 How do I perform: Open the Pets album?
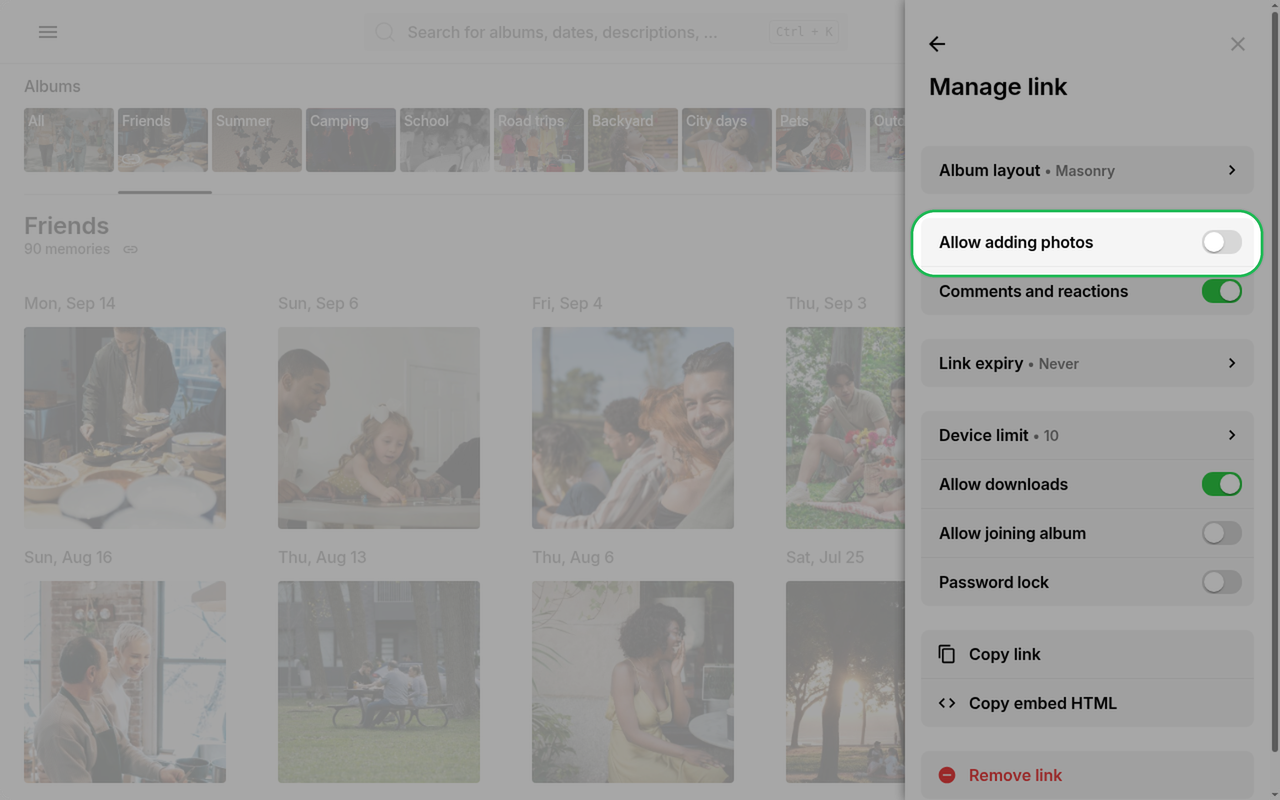(821, 140)
